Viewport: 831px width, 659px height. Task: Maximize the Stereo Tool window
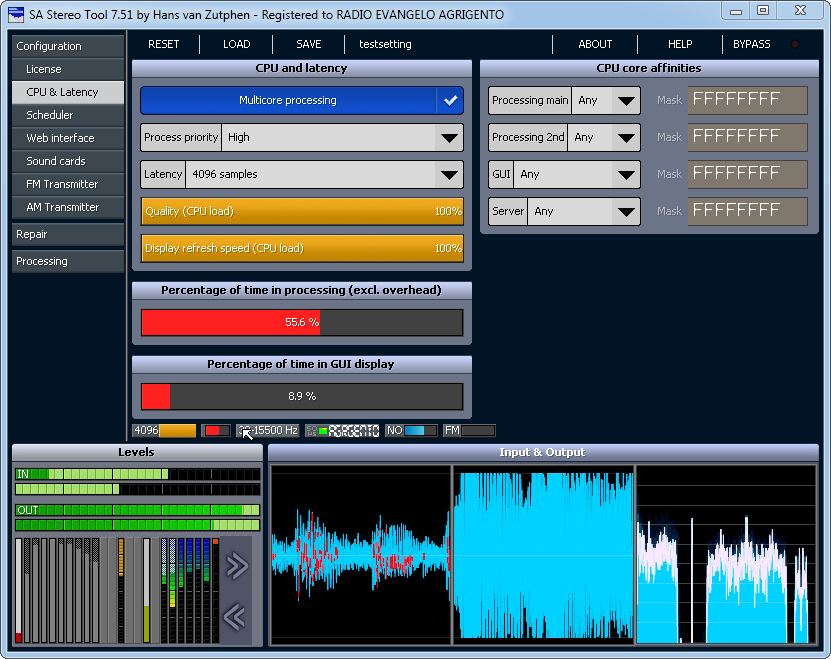763,11
